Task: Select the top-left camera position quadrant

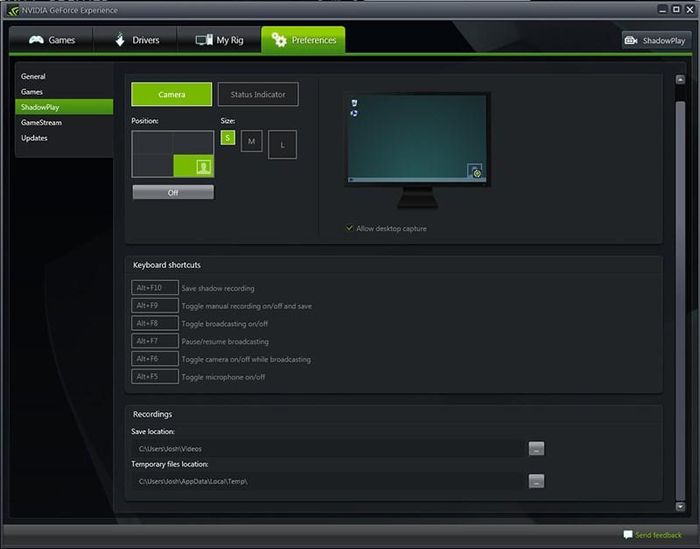Action: [x=153, y=143]
